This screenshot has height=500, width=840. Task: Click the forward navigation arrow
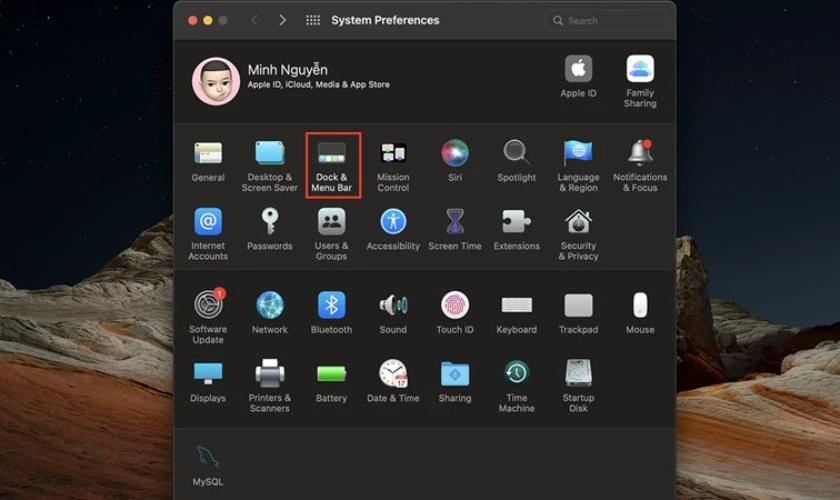pyautogui.click(x=283, y=20)
